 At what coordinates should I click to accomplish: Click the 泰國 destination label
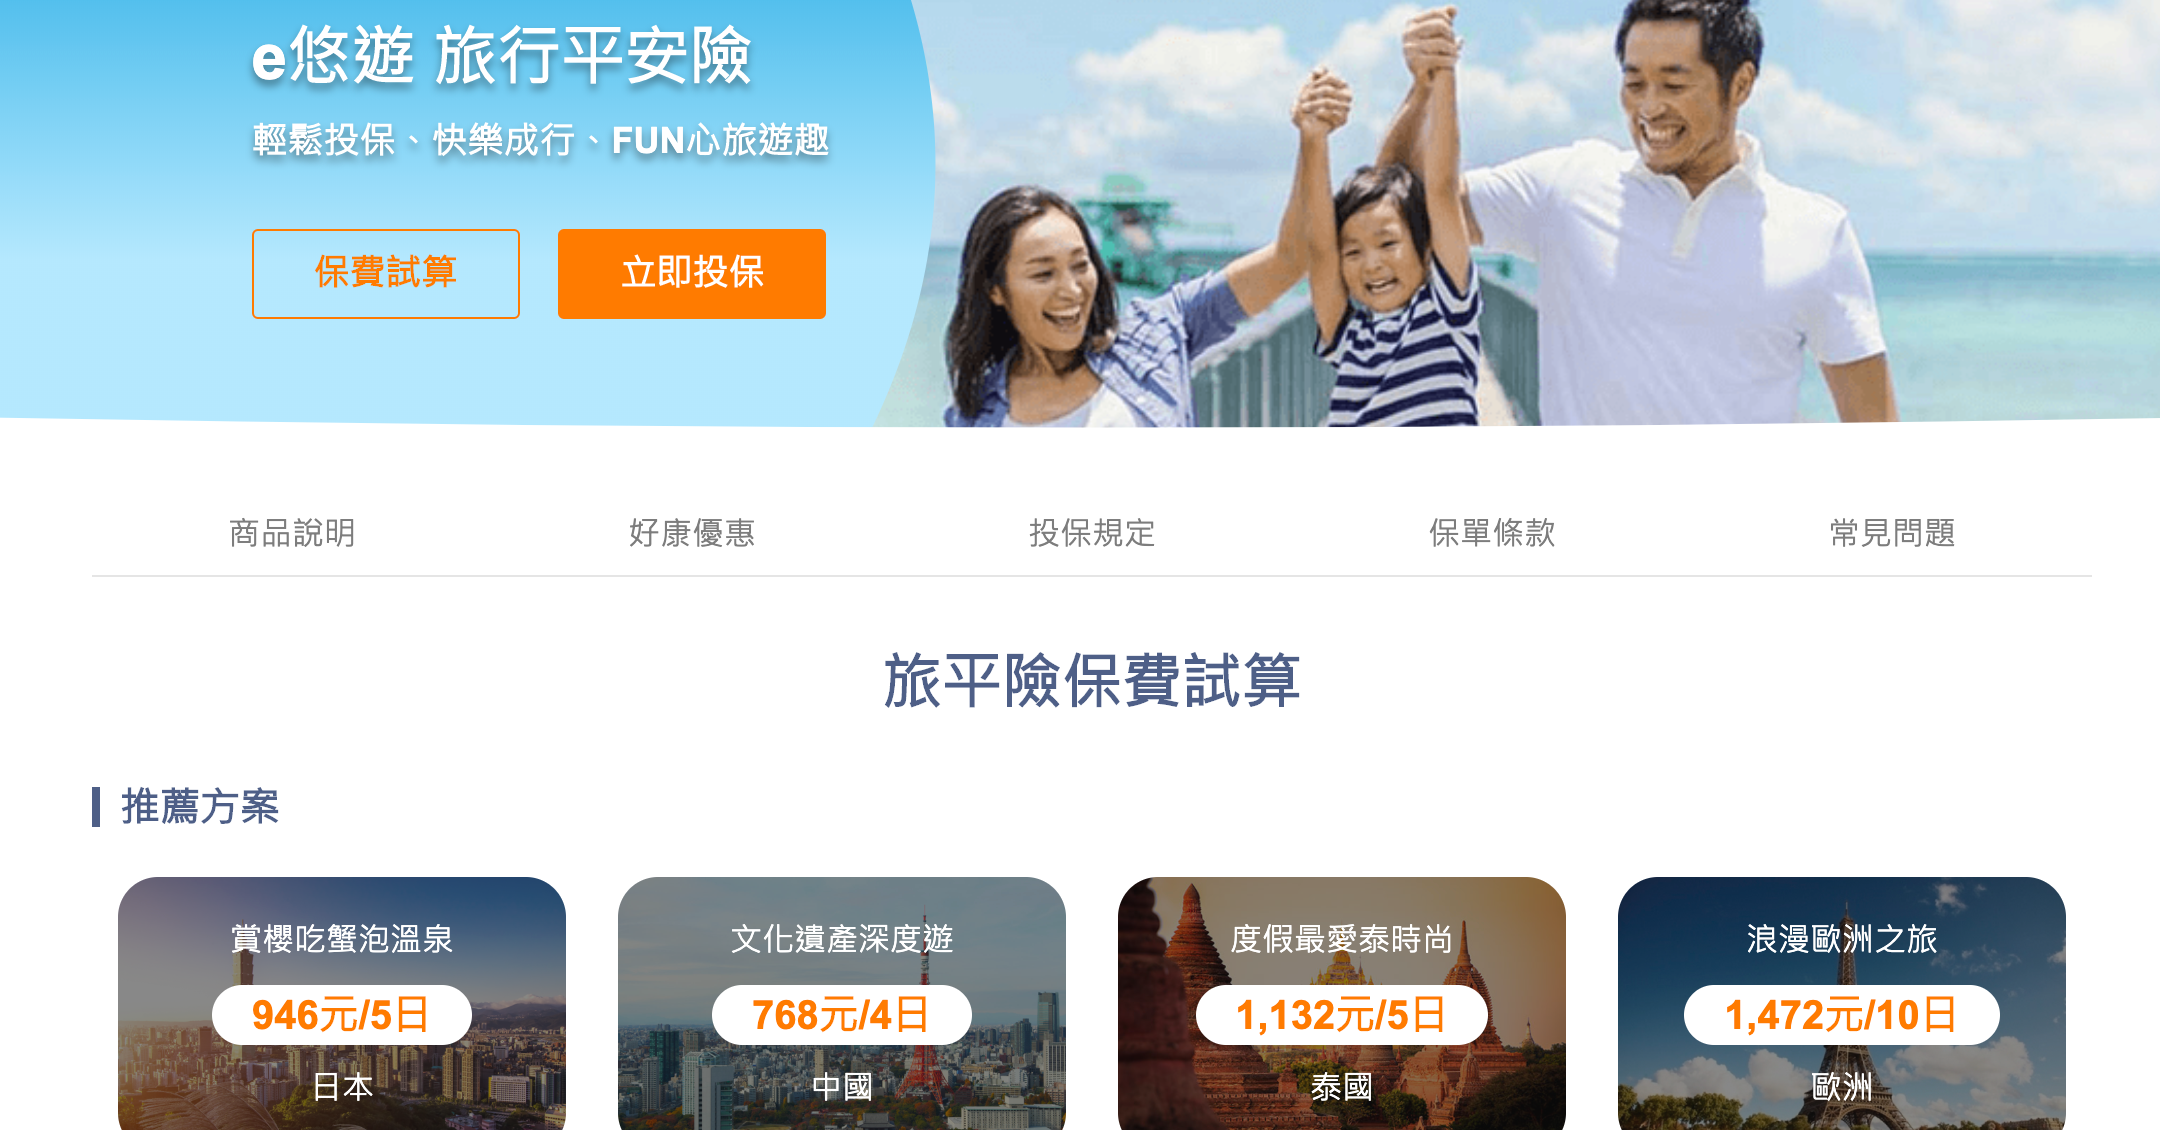tap(1342, 1086)
